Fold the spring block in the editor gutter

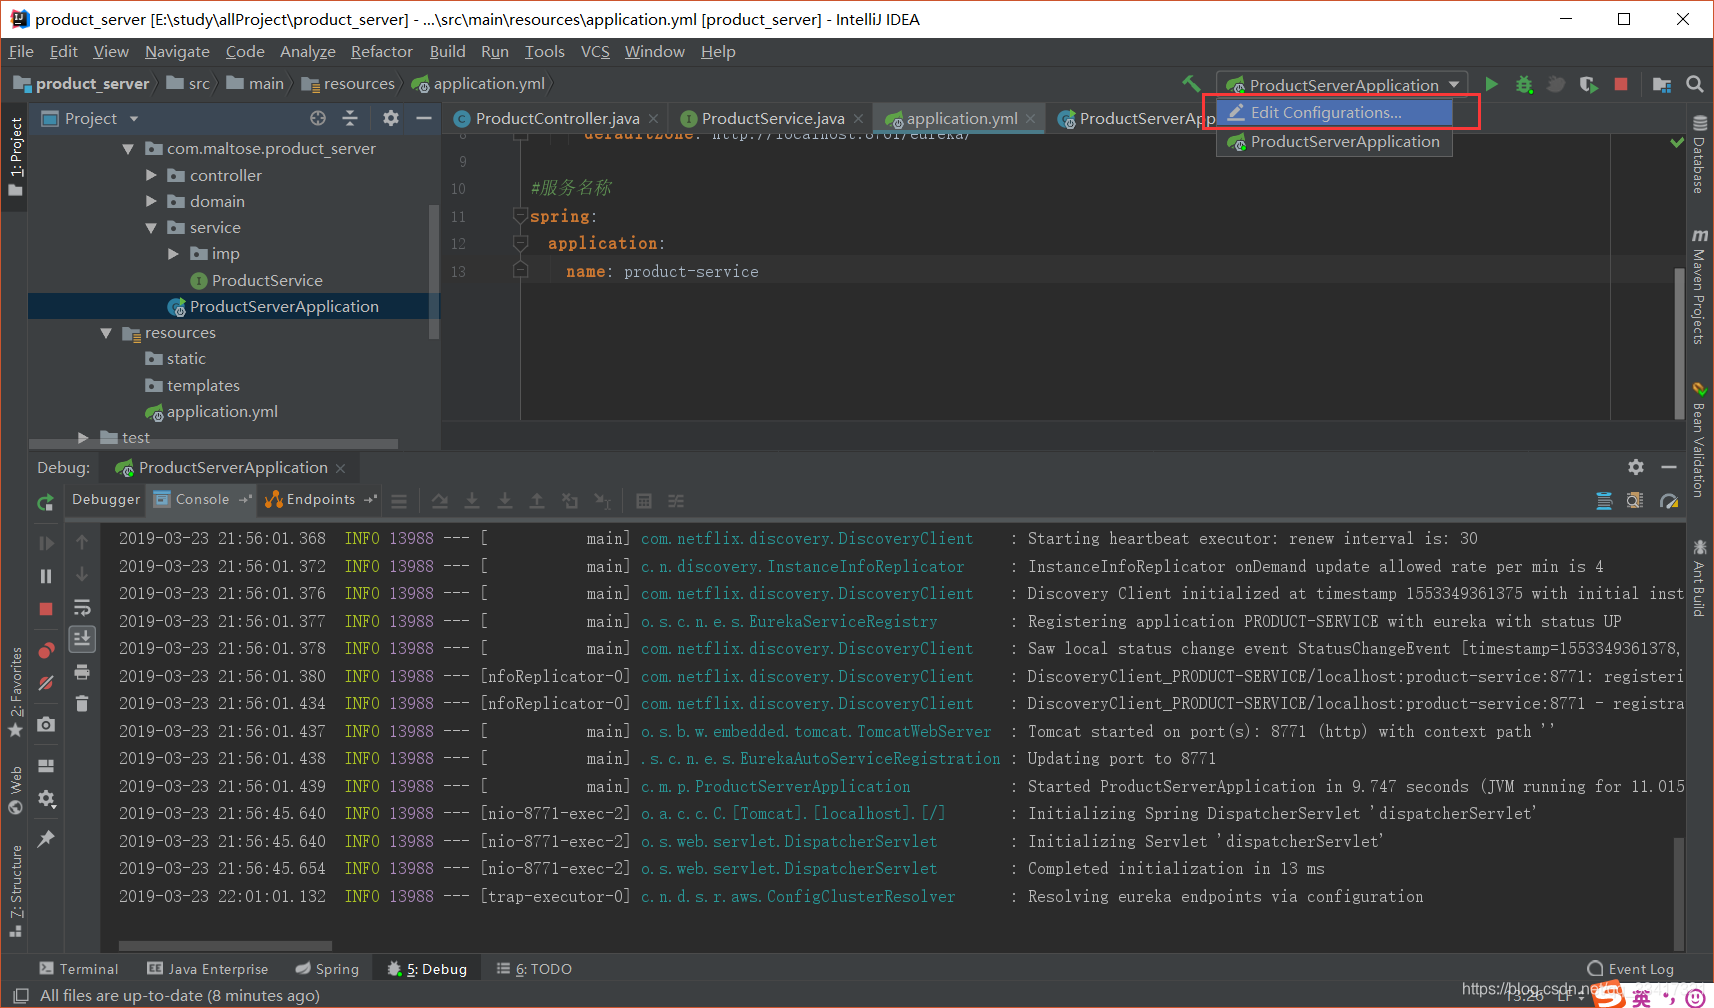click(x=520, y=215)
